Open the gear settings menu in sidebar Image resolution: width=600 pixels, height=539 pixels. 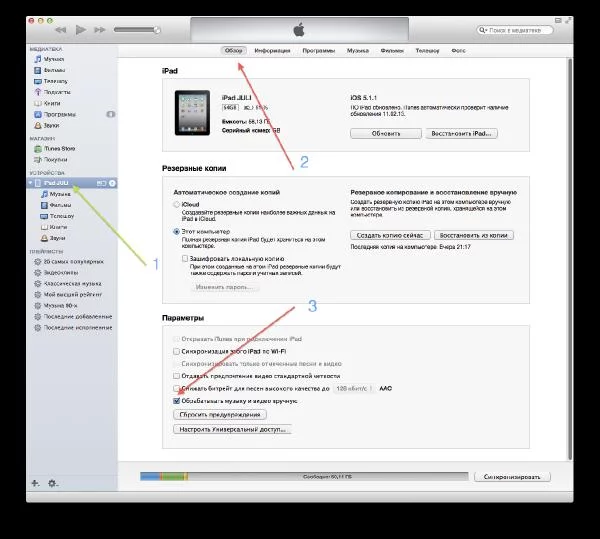coord(52,483)
